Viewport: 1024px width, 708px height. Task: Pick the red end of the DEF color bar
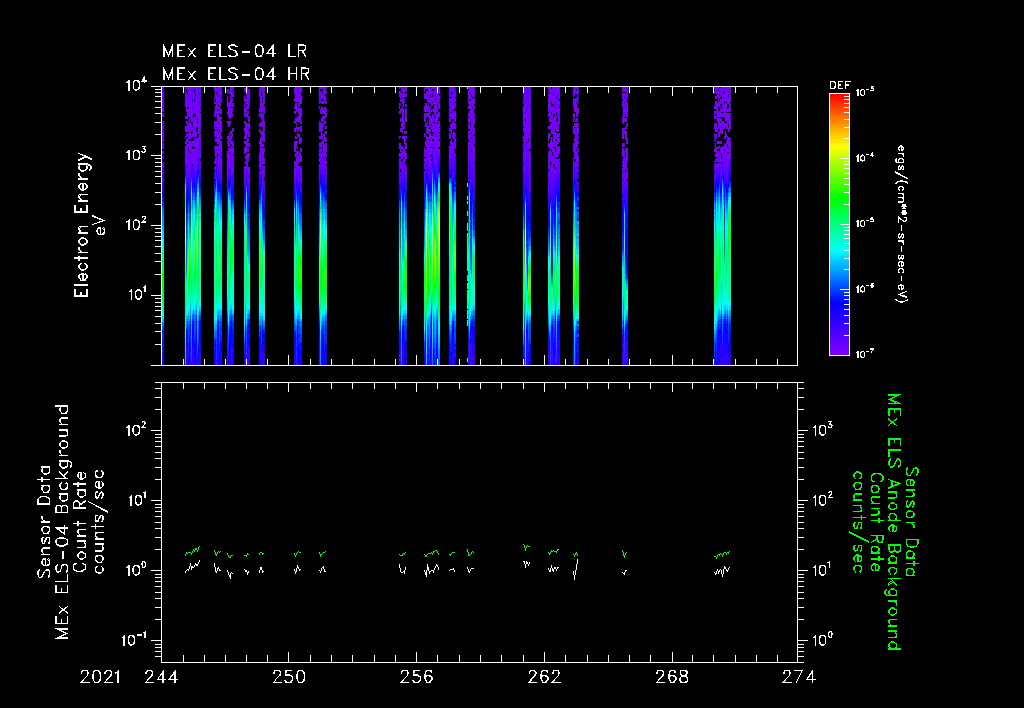839,98
